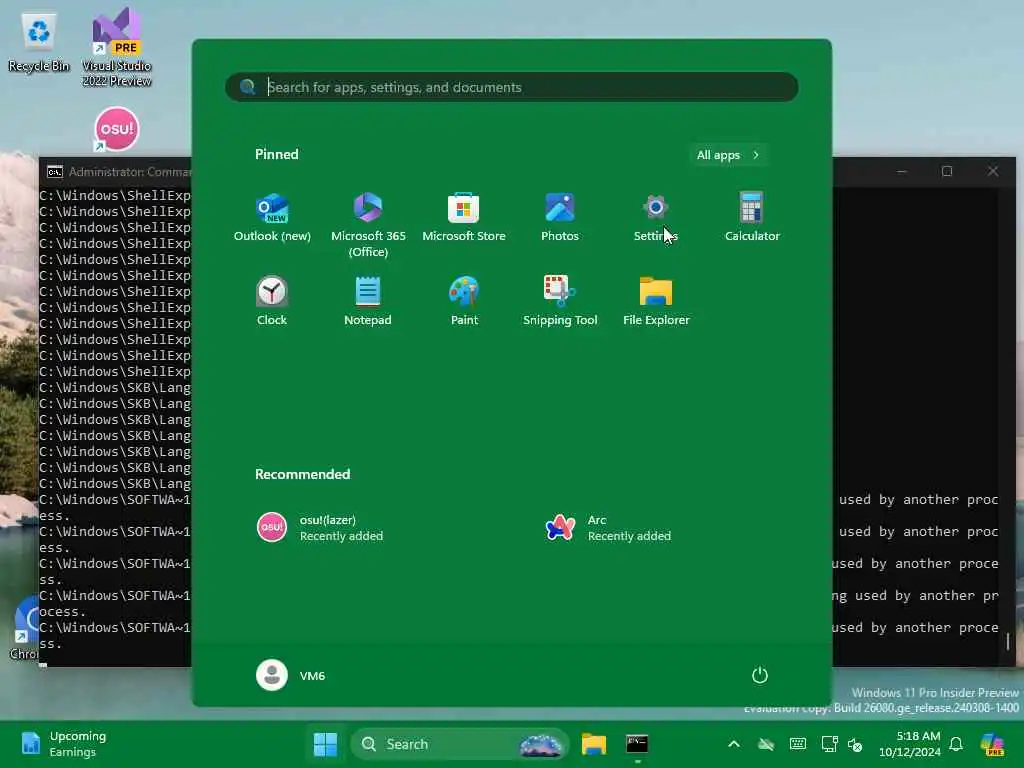Open touch keyboard tray icon
This screenshot has width=1024, height=768.
tap(797, 744)
